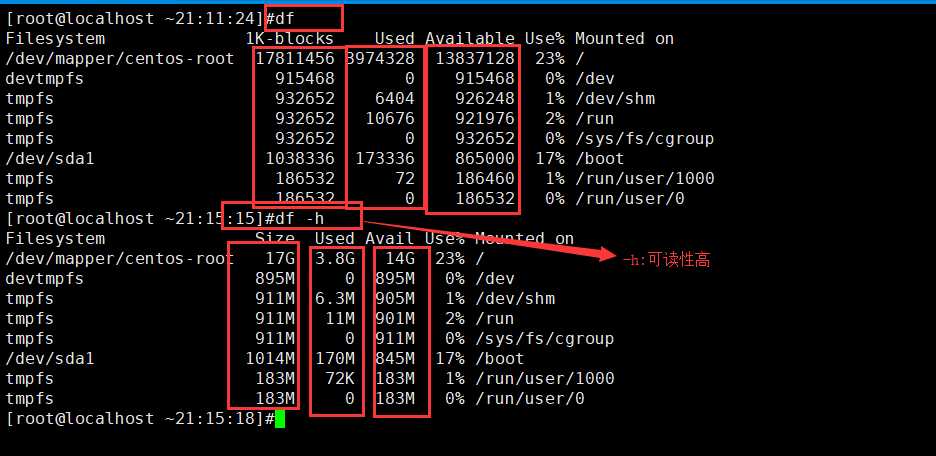Click the used value 173336
The height and width of the screenshot is (456, 936).
click(x=385, y=159)
